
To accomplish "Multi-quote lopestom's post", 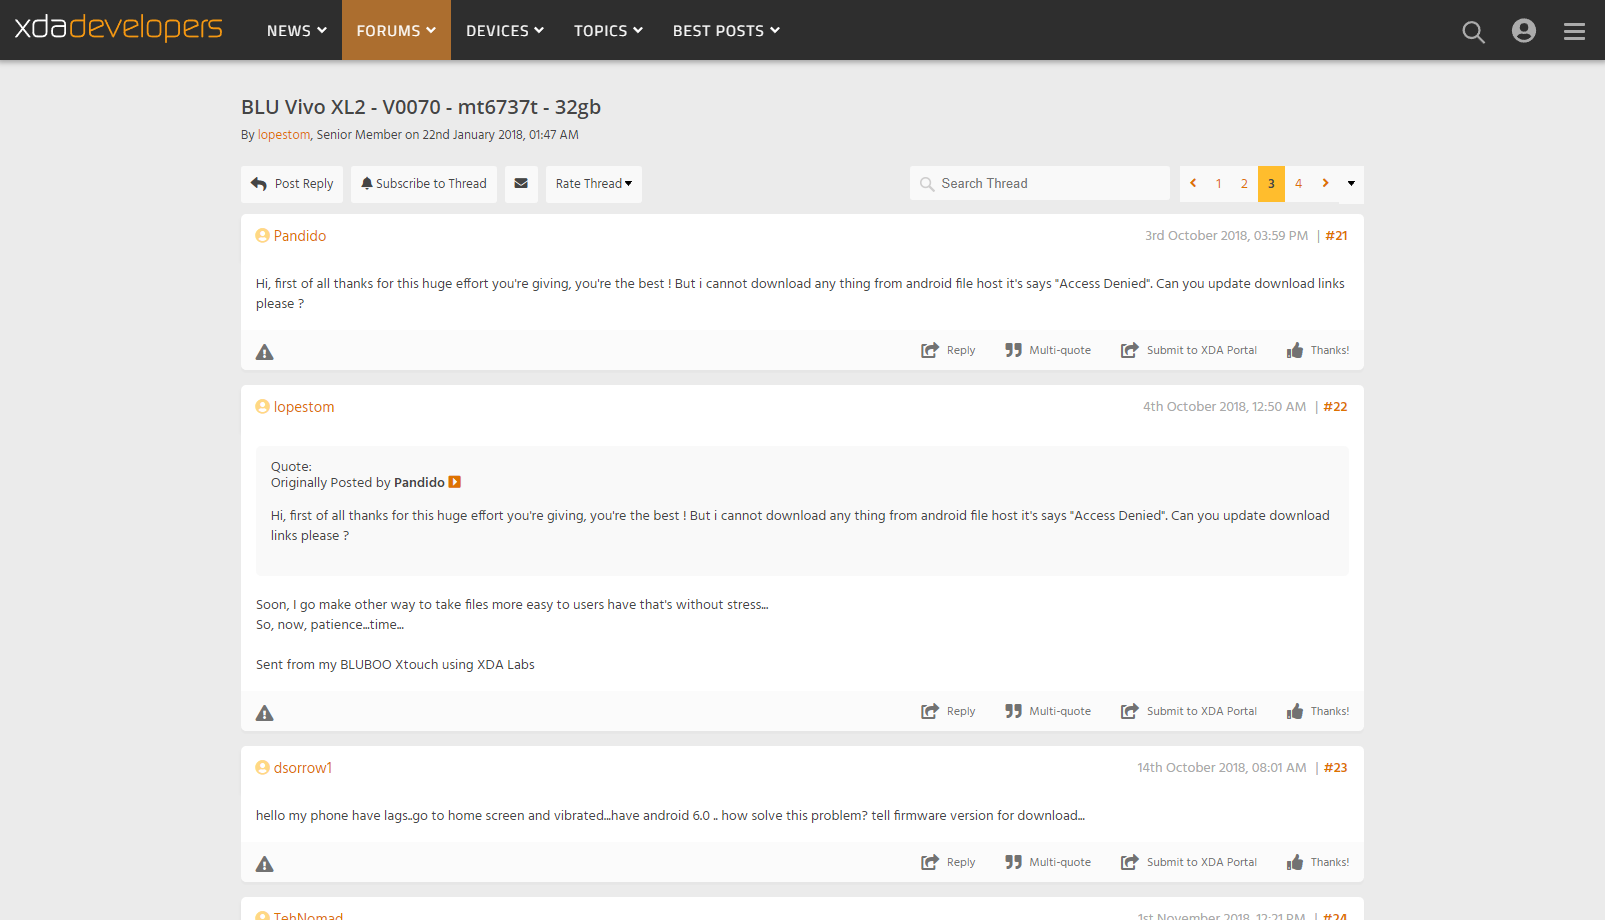I will click(1048, 710).
